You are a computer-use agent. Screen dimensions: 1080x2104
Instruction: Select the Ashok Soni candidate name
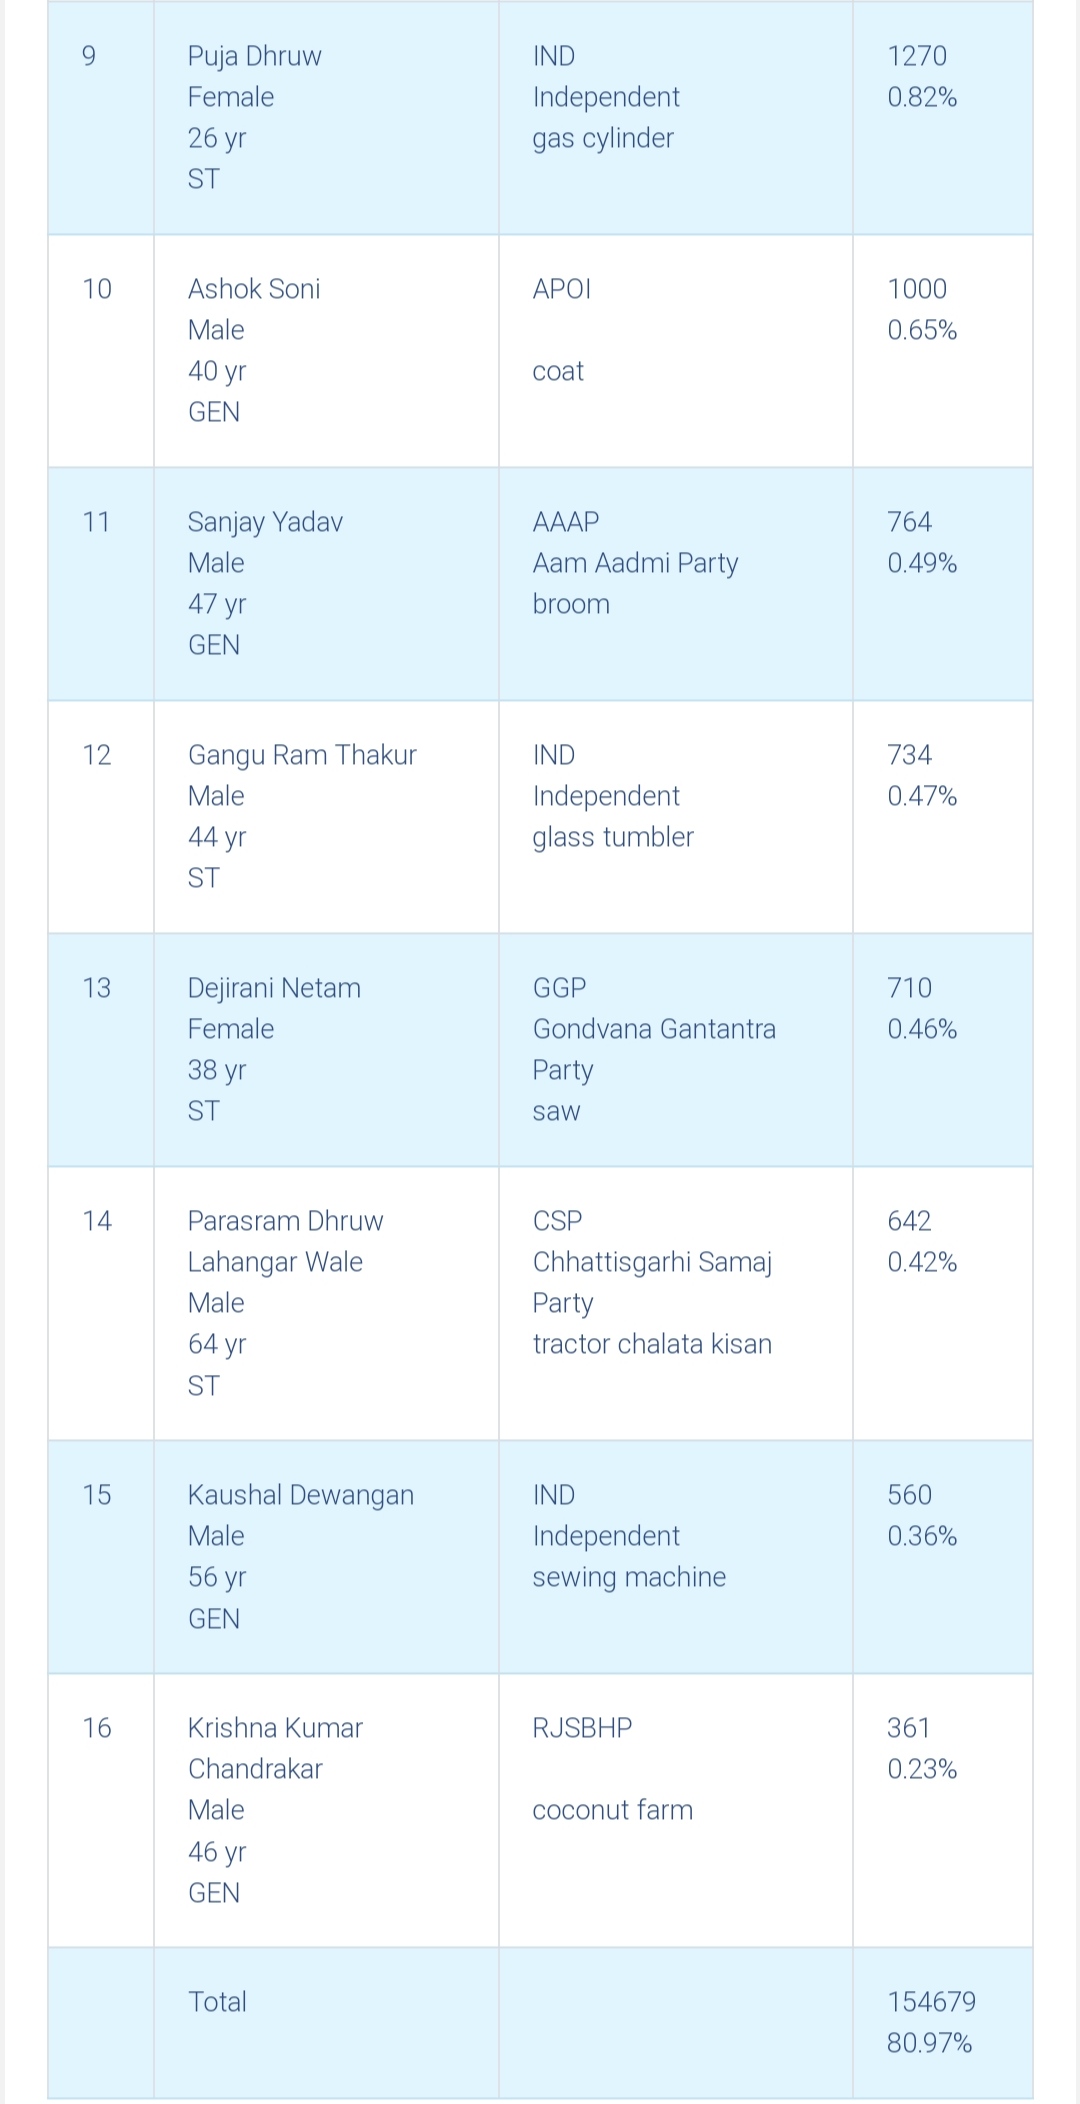pos(254,289)
